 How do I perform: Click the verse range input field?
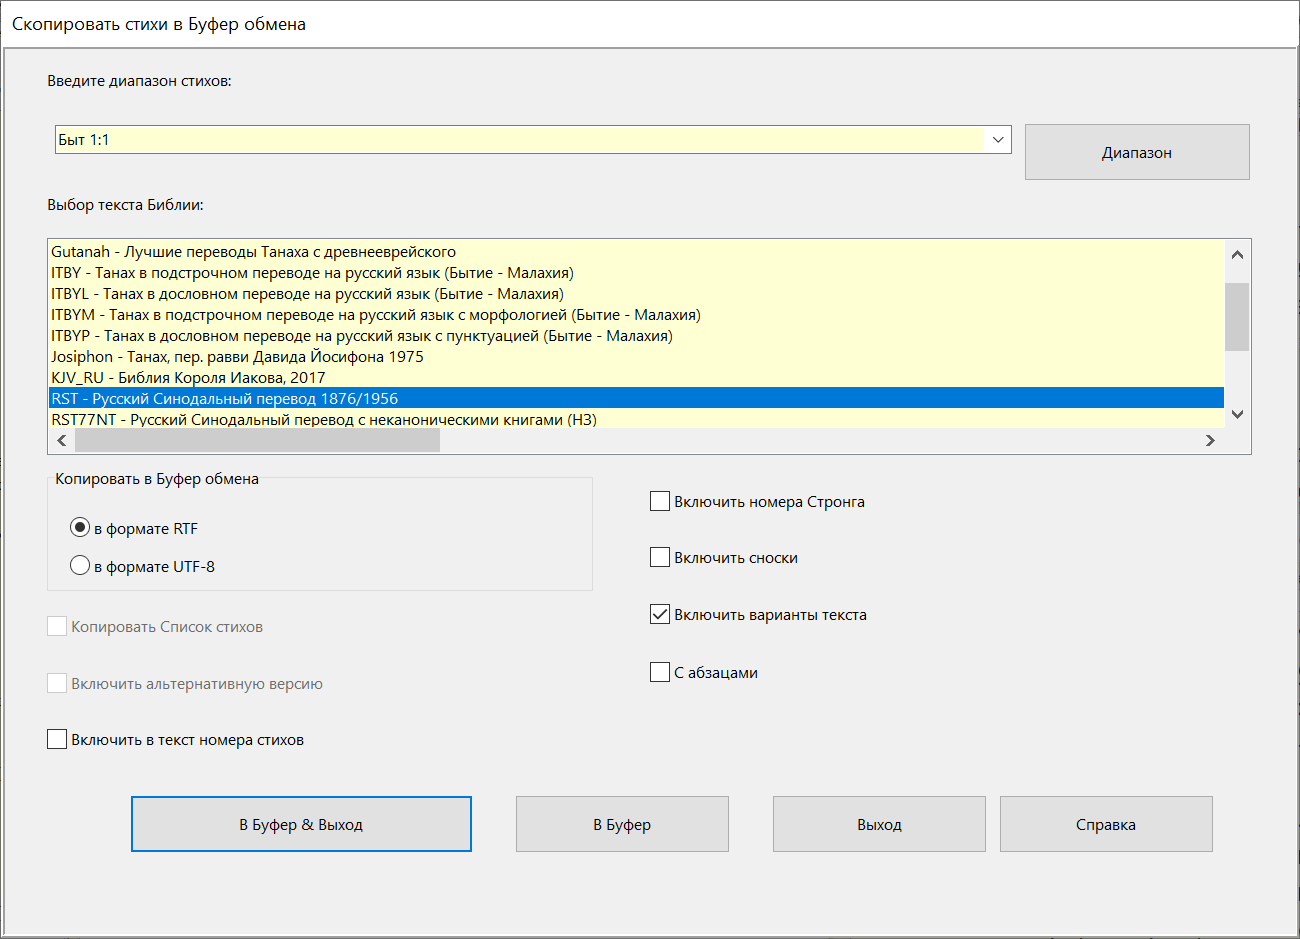[520, 140]
